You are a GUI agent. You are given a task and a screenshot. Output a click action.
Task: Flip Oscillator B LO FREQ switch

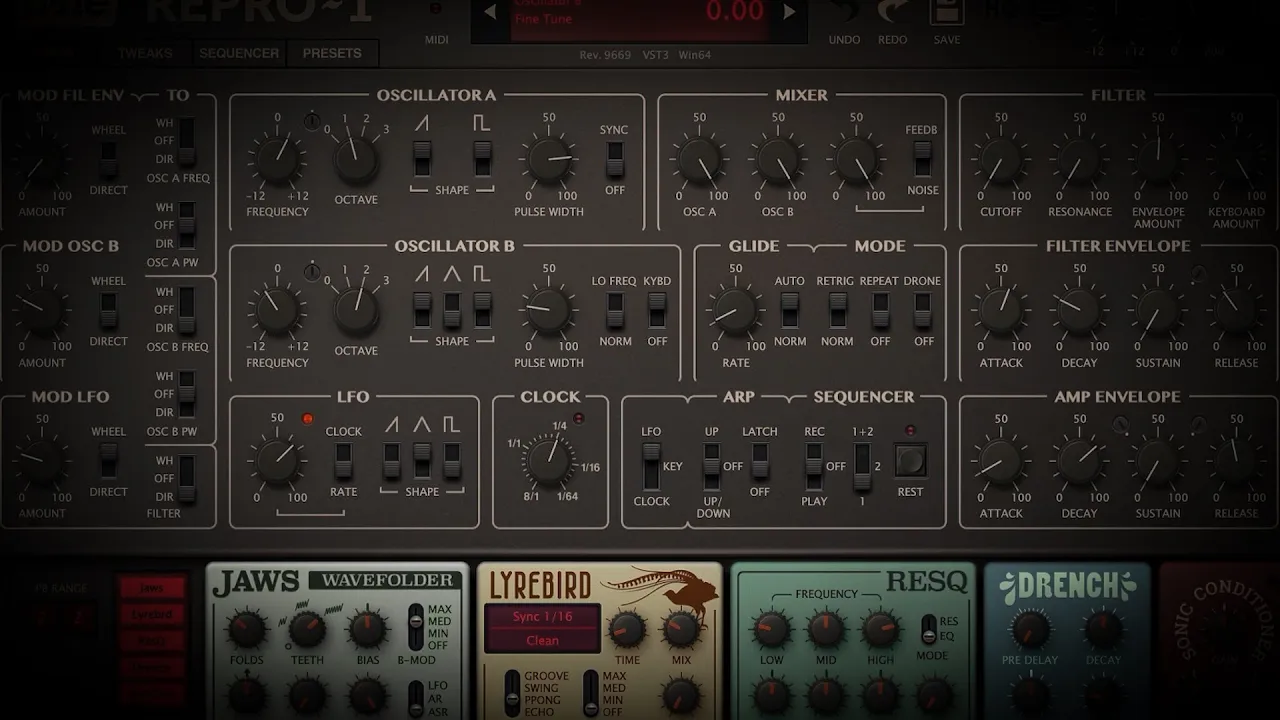tap(614, 310)
